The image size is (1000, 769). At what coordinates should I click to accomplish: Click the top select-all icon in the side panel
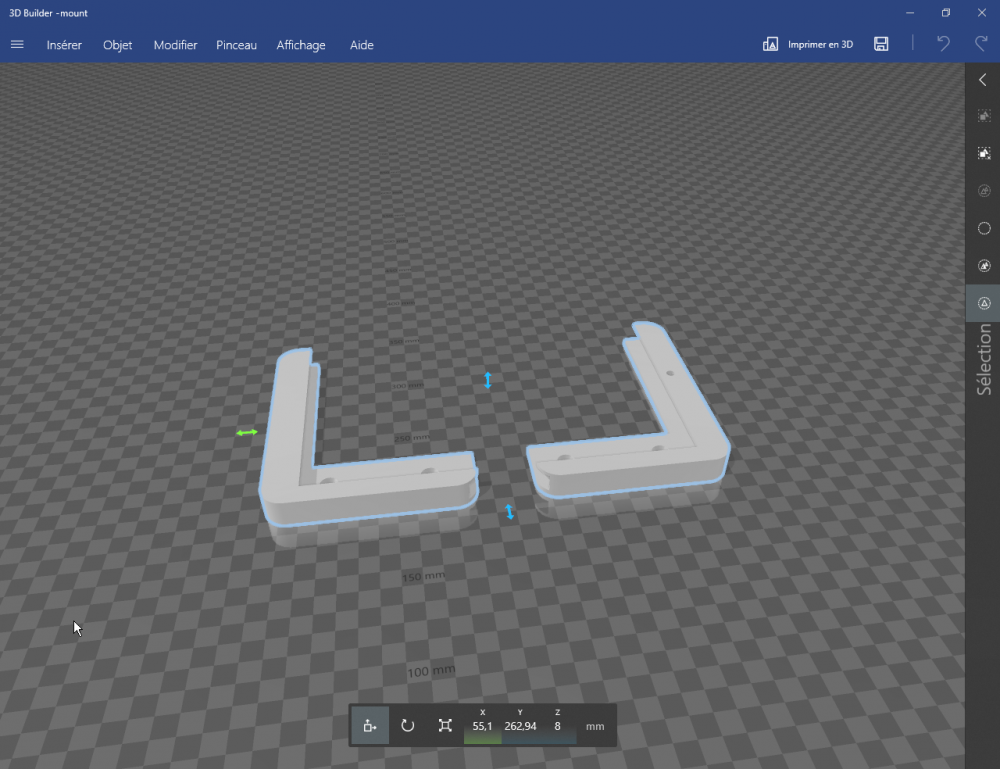click(x=984, y=116)
